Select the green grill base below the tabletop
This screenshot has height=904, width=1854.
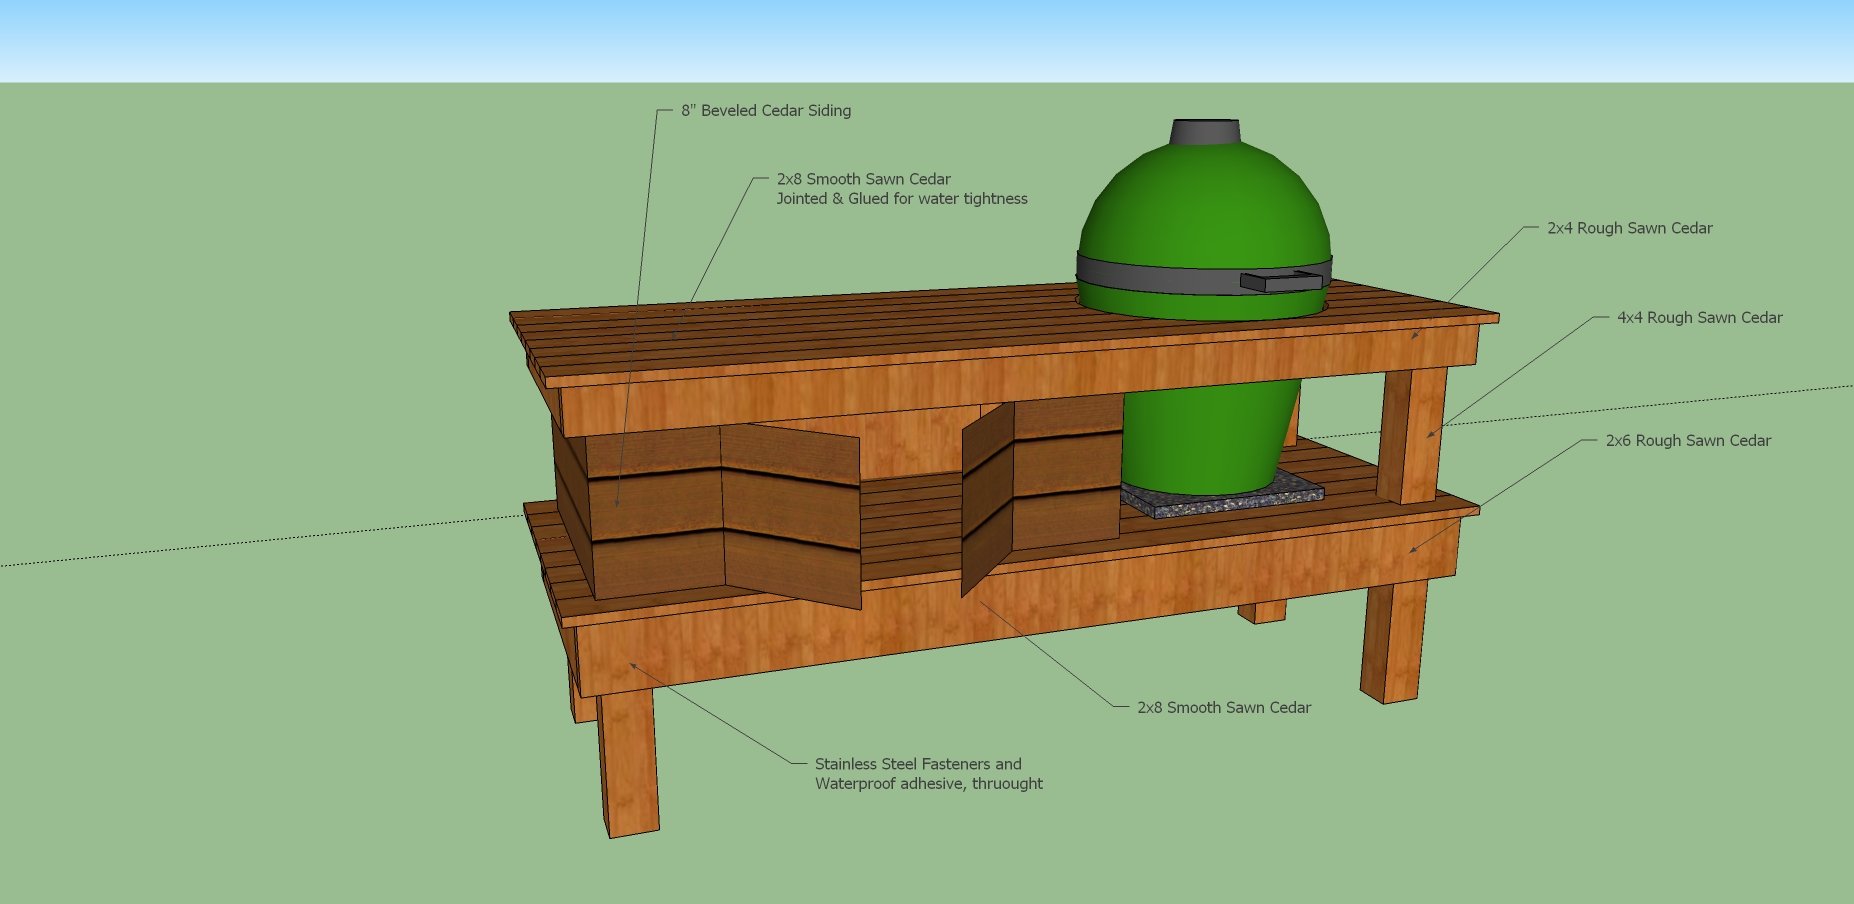(x=1205, y=440)
